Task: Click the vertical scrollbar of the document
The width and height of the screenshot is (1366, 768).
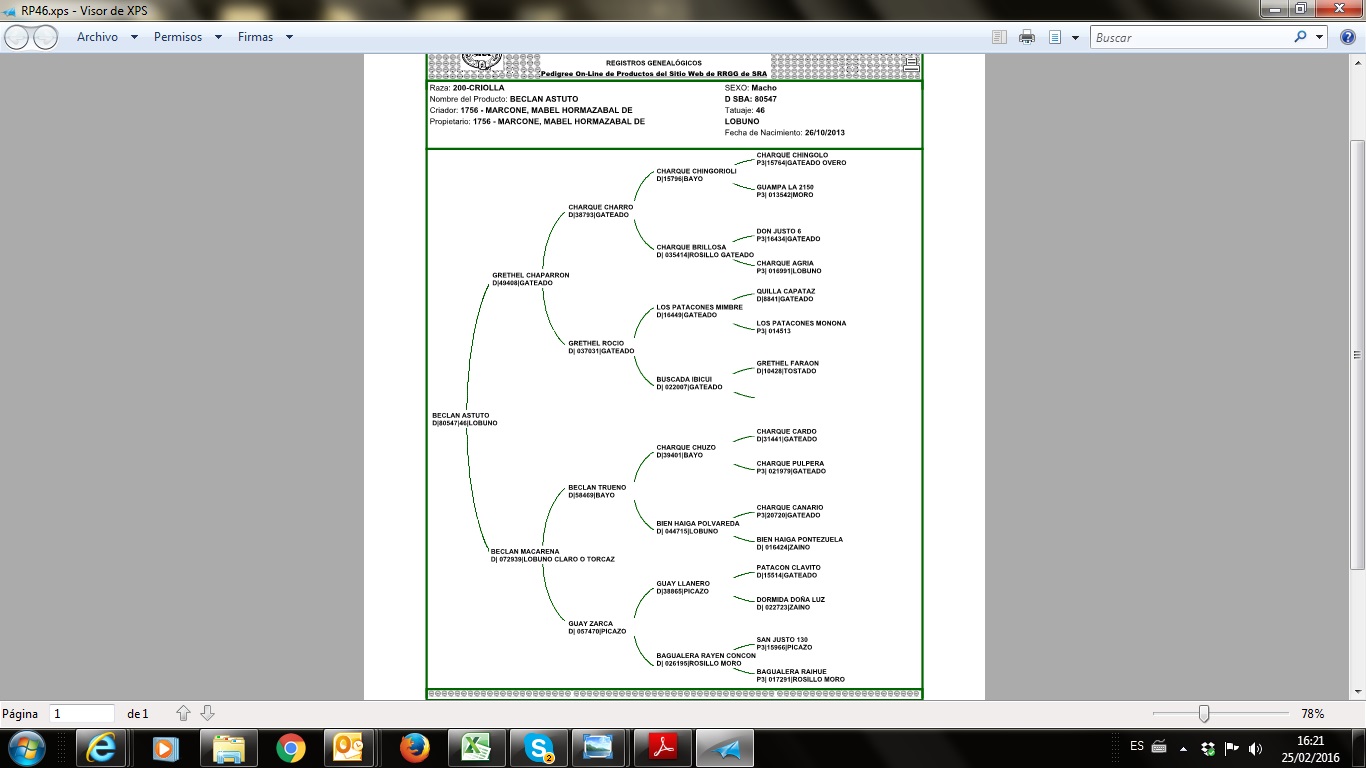Action: tap(1357, 354)
